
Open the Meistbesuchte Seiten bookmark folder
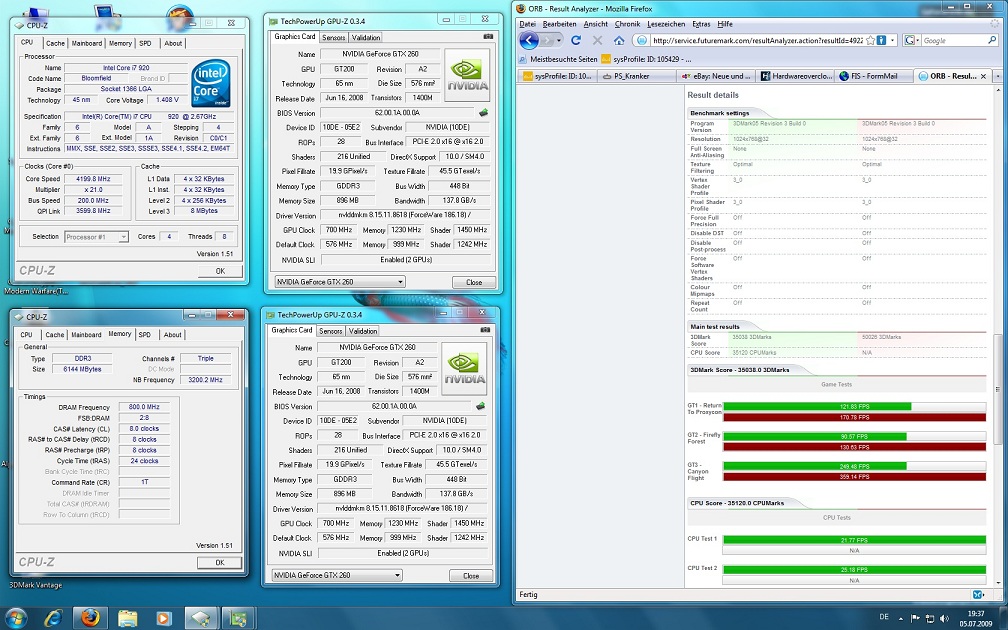tap(557, 58)
